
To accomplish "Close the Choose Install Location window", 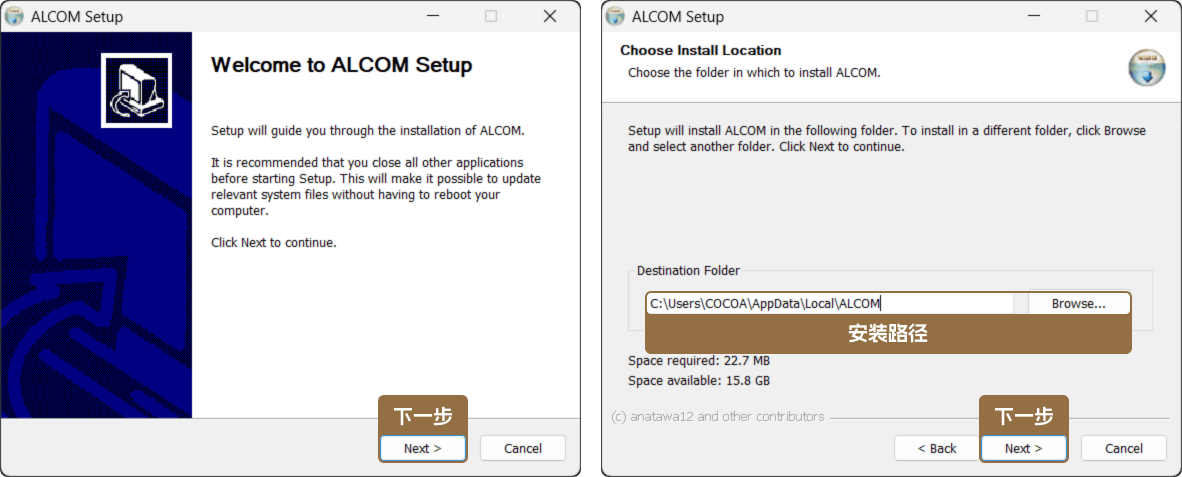I will coord(1151,17).
